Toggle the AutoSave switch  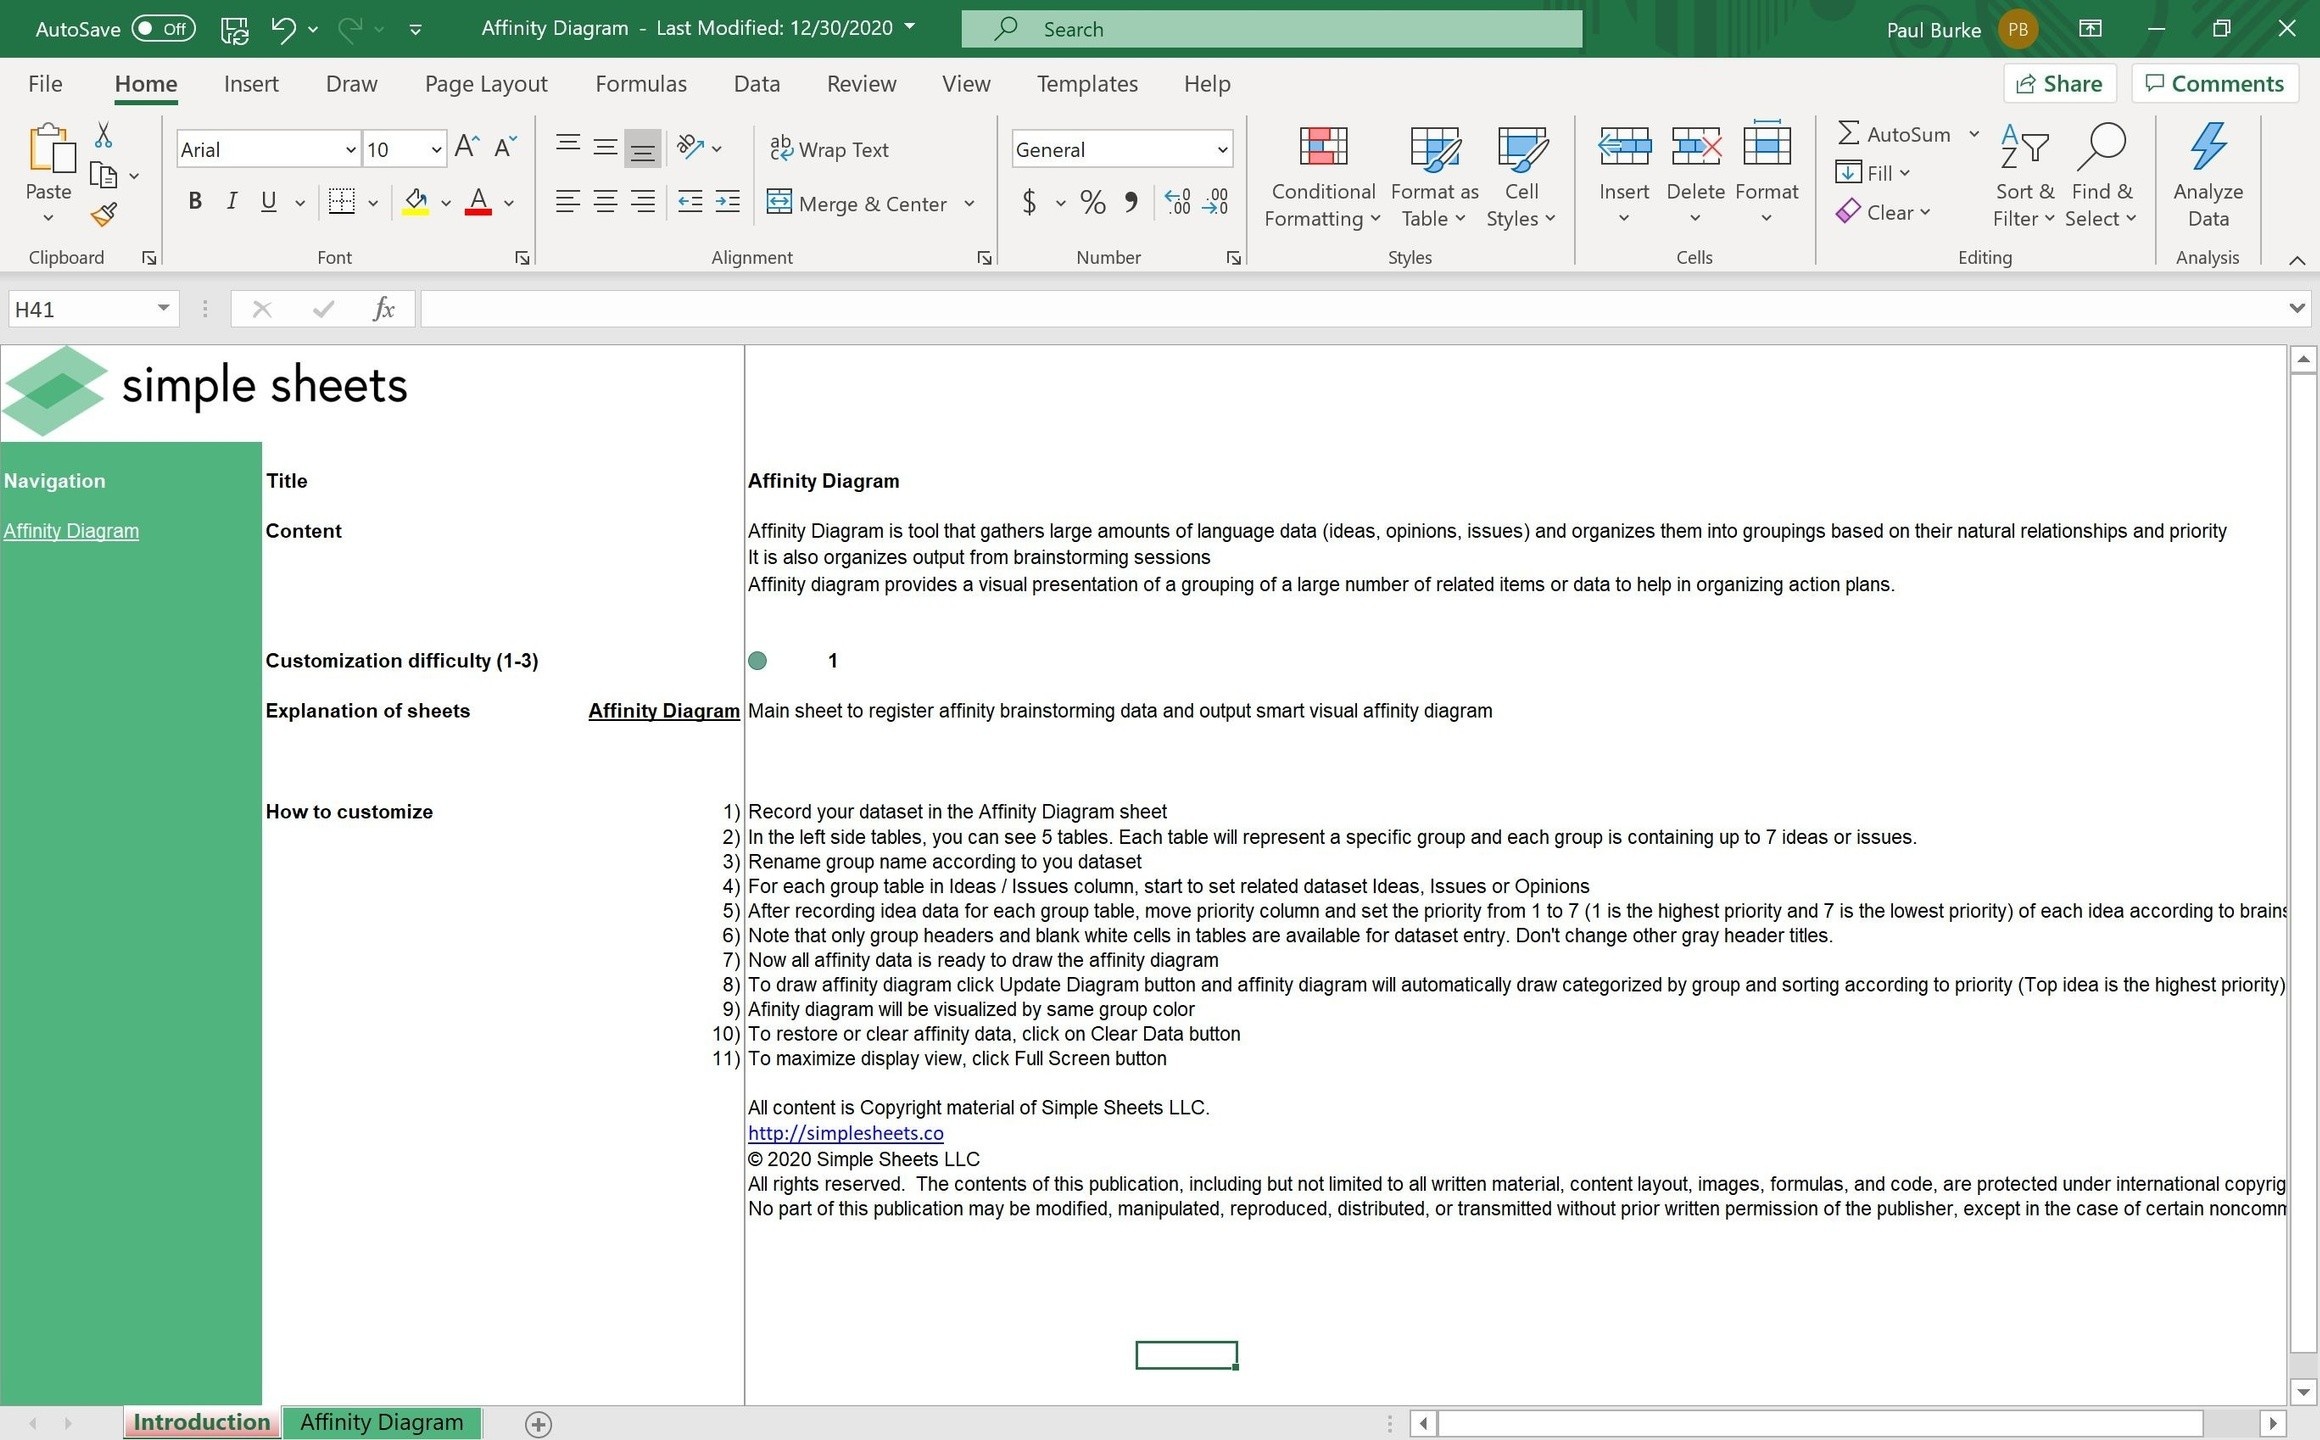pyautogui.click(x=163, y=29)
